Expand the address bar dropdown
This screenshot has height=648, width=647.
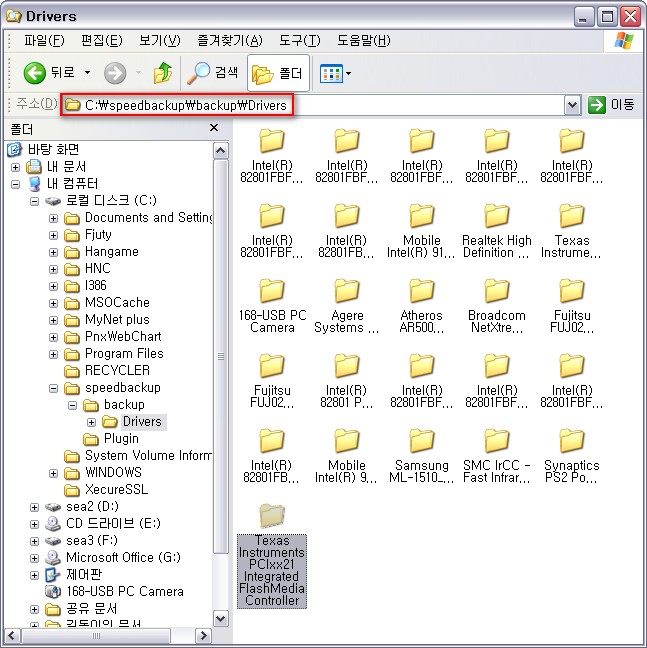pyautogui.click(x=572, y=105)
